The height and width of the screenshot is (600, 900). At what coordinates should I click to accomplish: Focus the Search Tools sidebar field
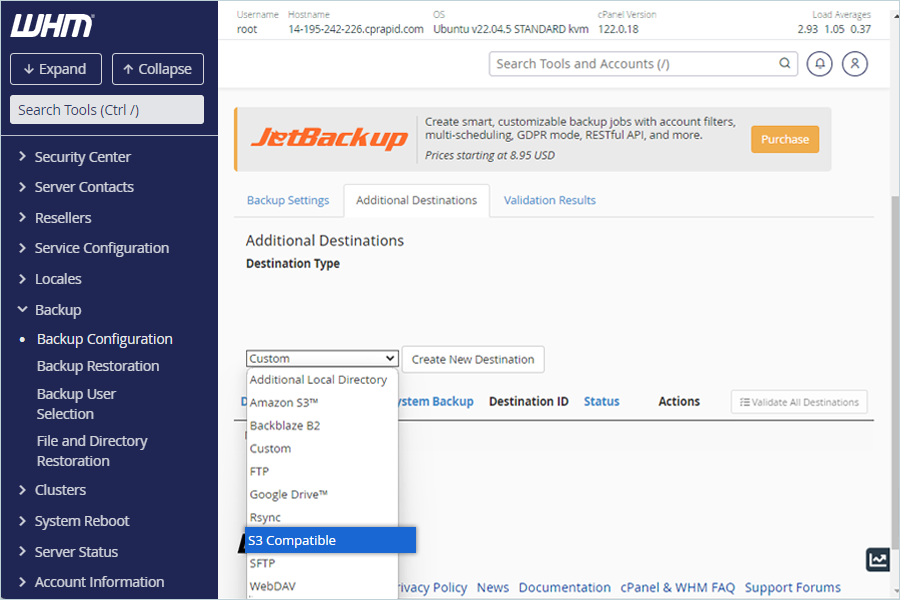click(107, 110)
